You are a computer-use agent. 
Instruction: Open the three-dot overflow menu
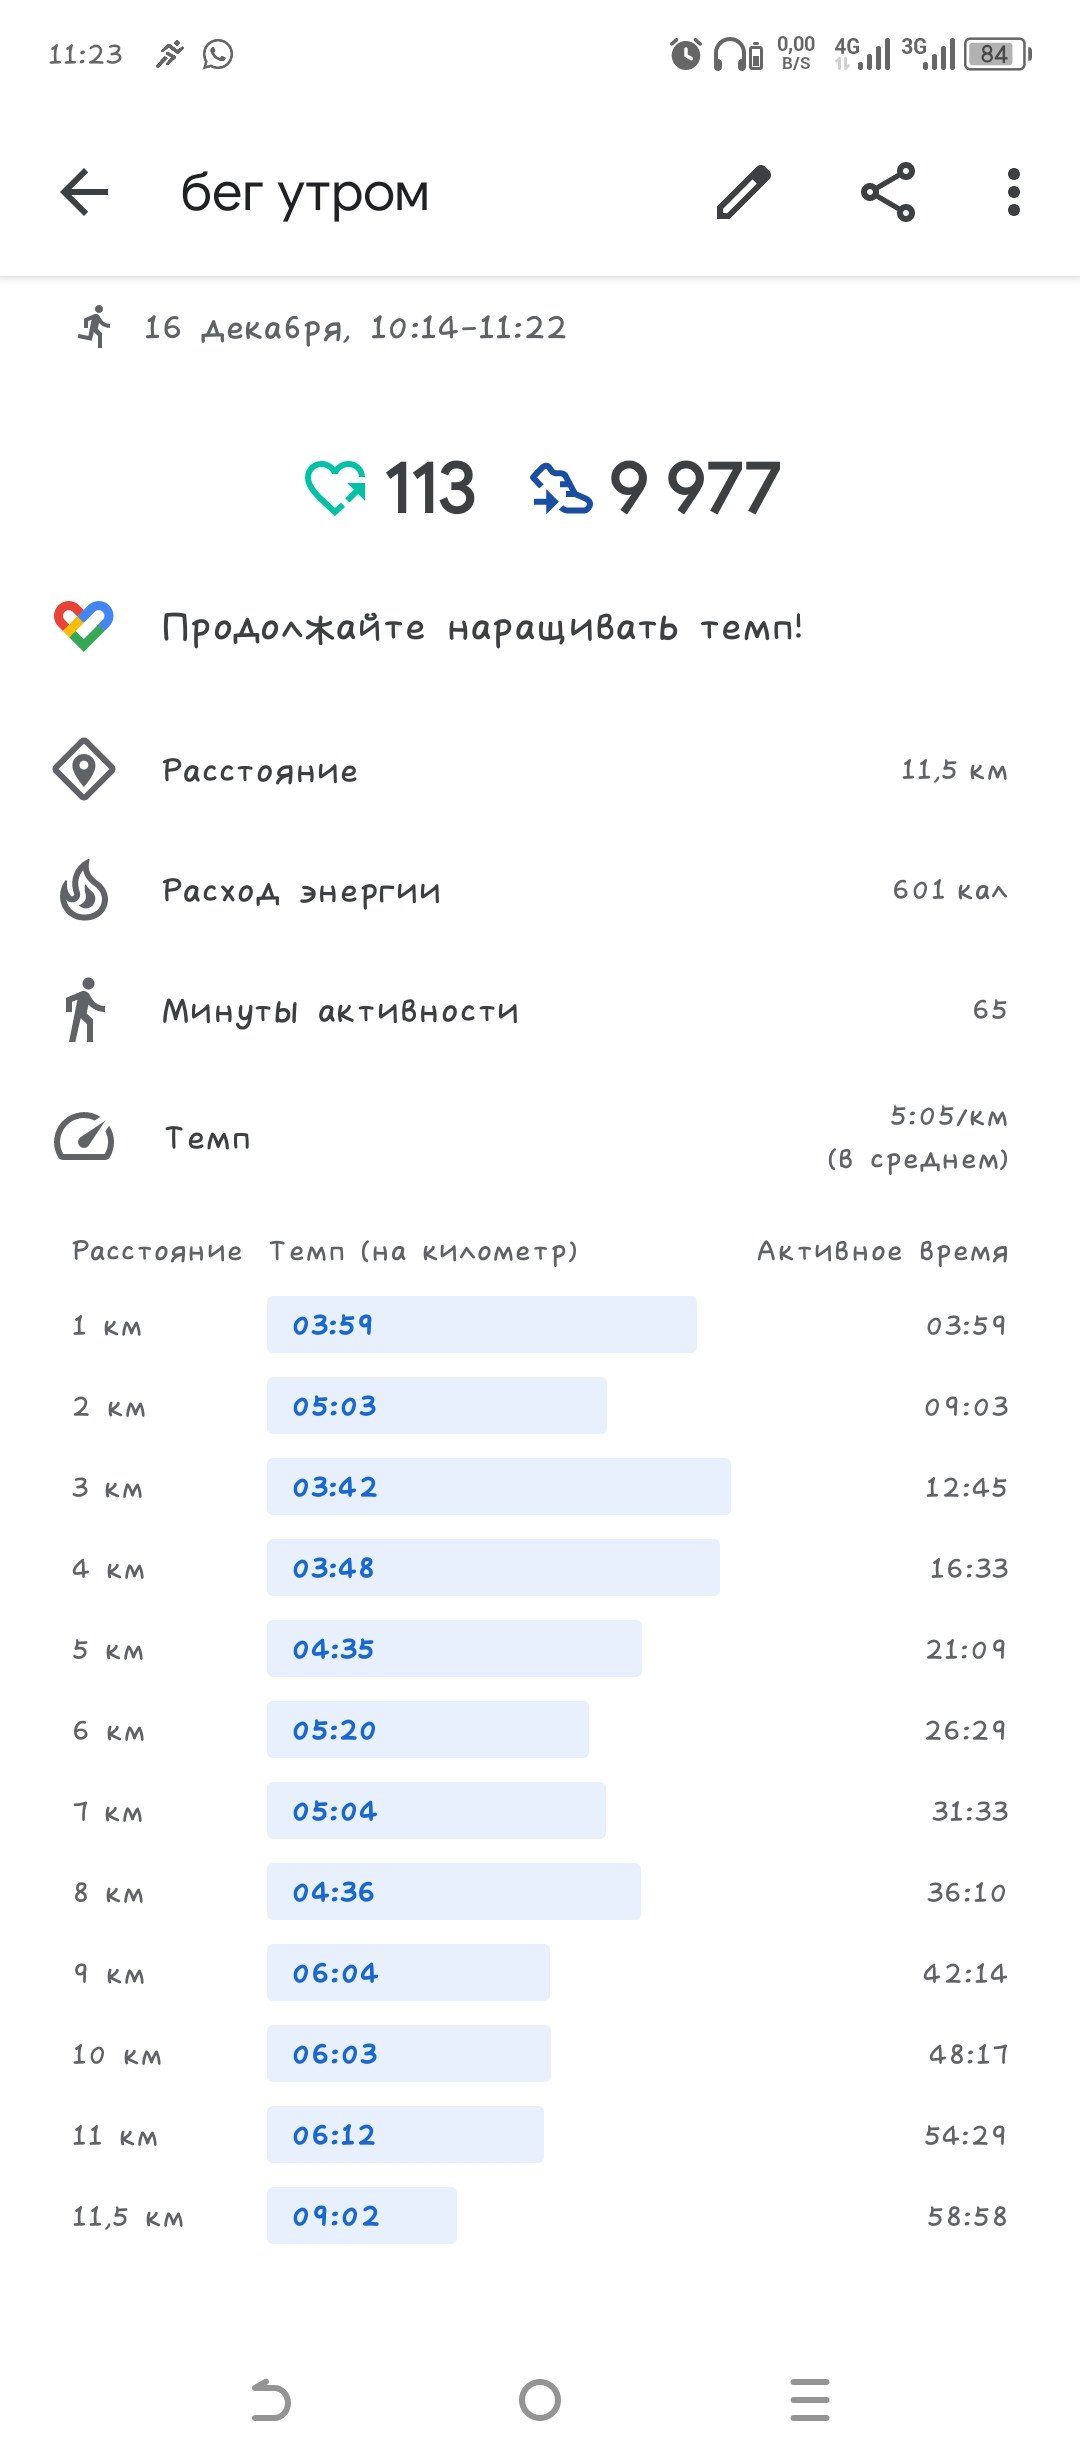(1014, 192)
